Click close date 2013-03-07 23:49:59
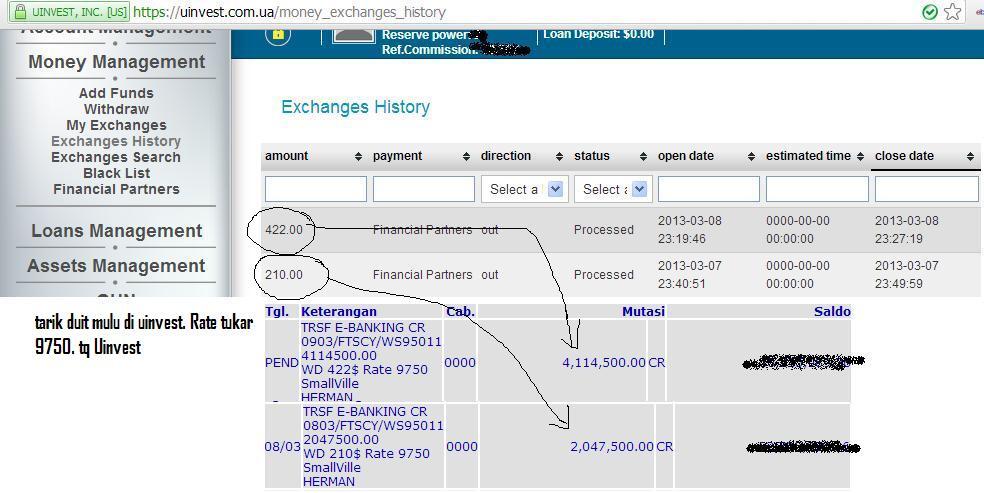984x493 pixels. pos(907,275)
